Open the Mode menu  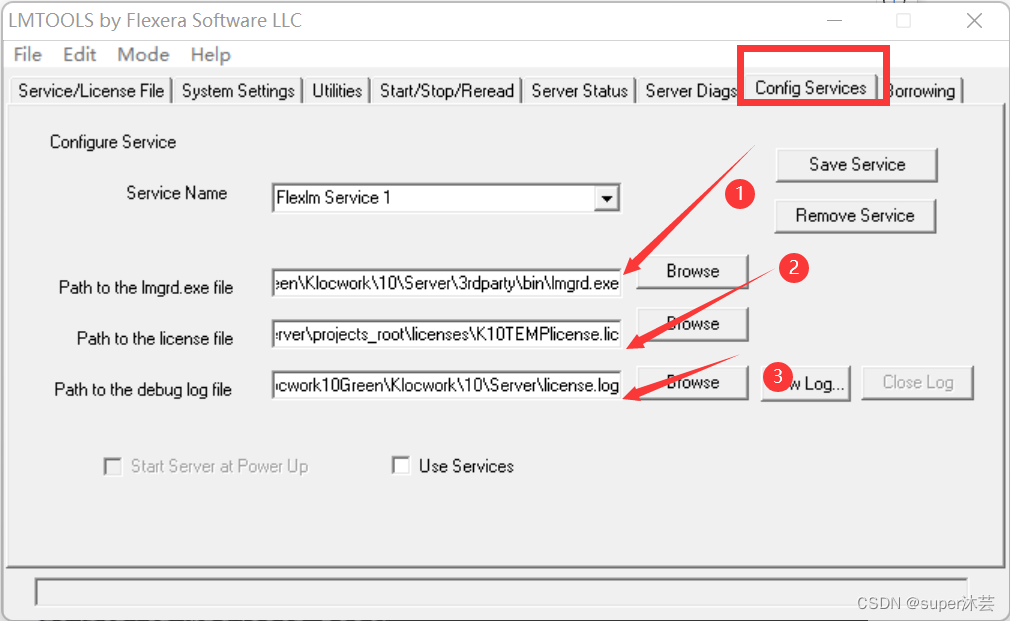coord(142,55)
